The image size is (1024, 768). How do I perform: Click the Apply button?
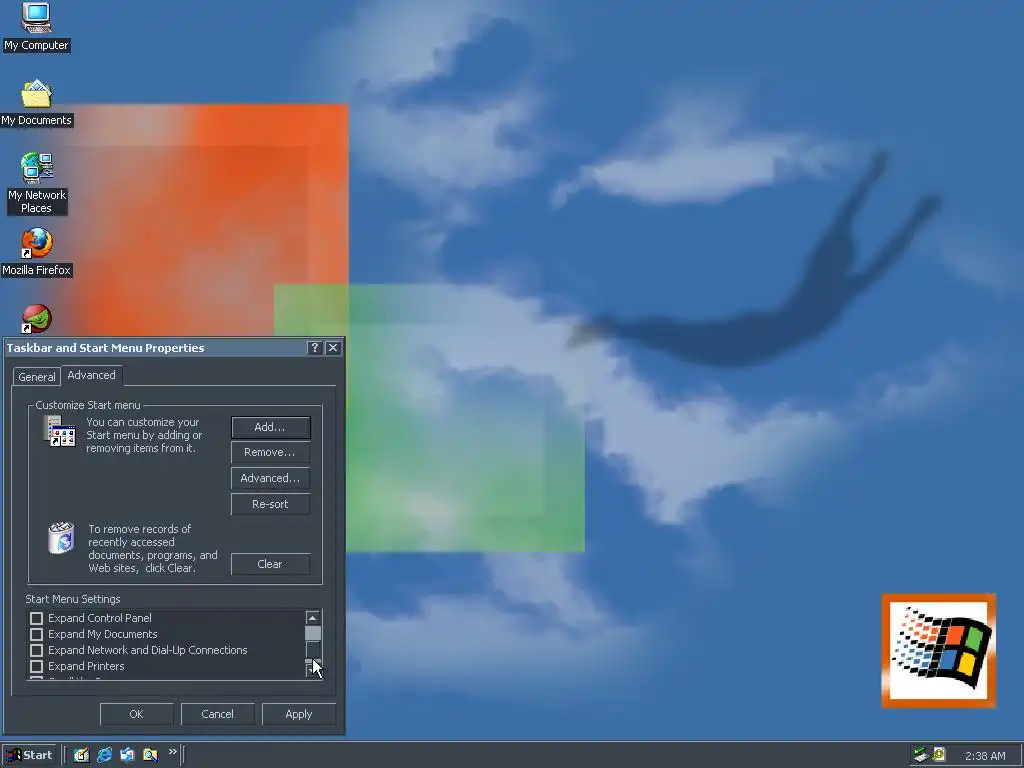click(x=298, y=714)
